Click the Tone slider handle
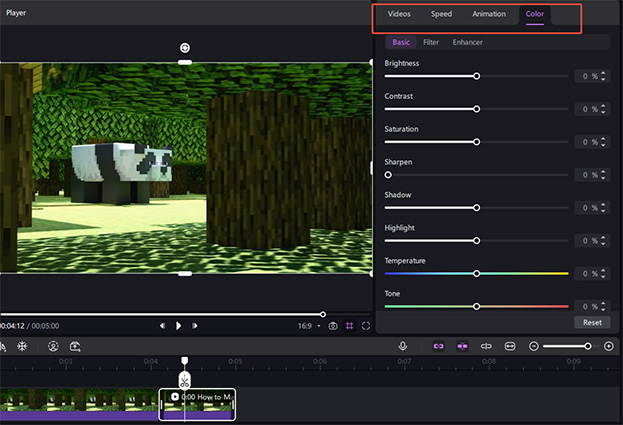Viewport: 623px width, 425px height. [476, 306]
